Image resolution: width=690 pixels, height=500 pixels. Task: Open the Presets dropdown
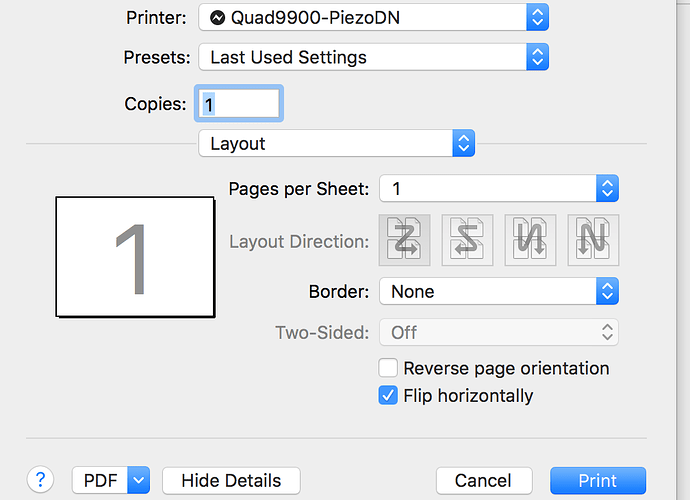pyautogui.click(x=374, y=57)
